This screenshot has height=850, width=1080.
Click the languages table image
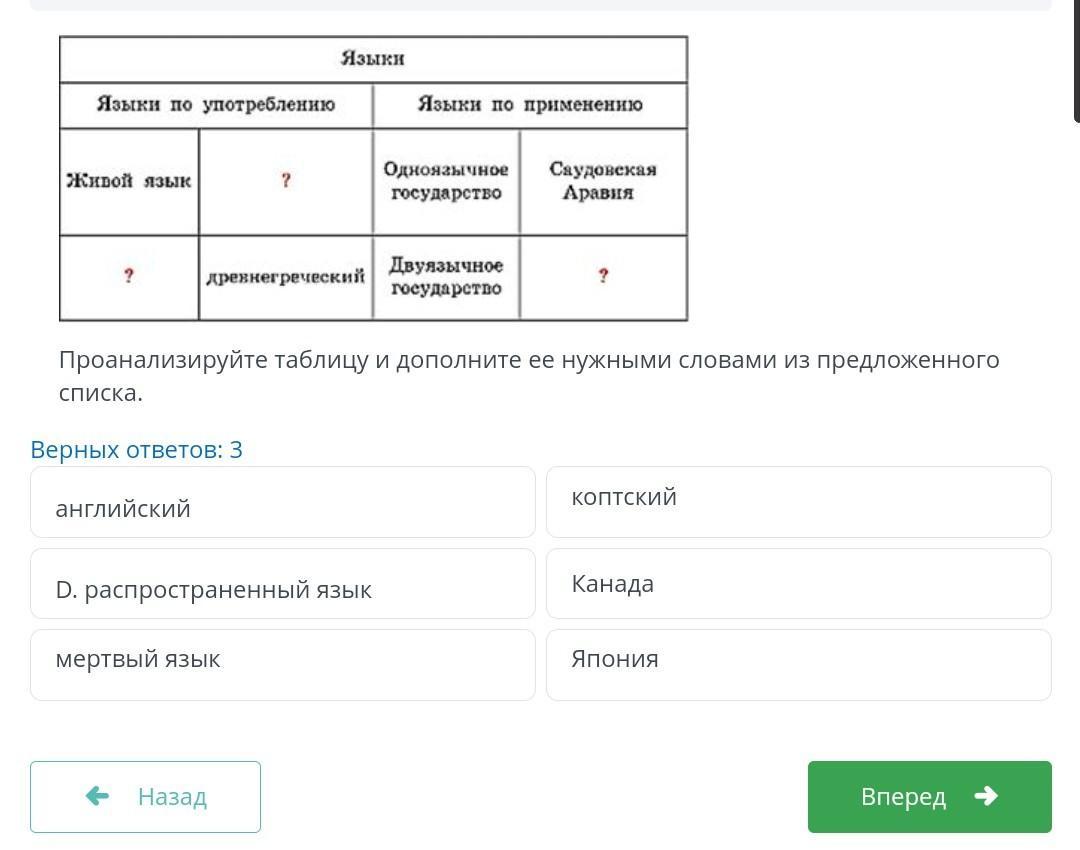tap(373, 179)
